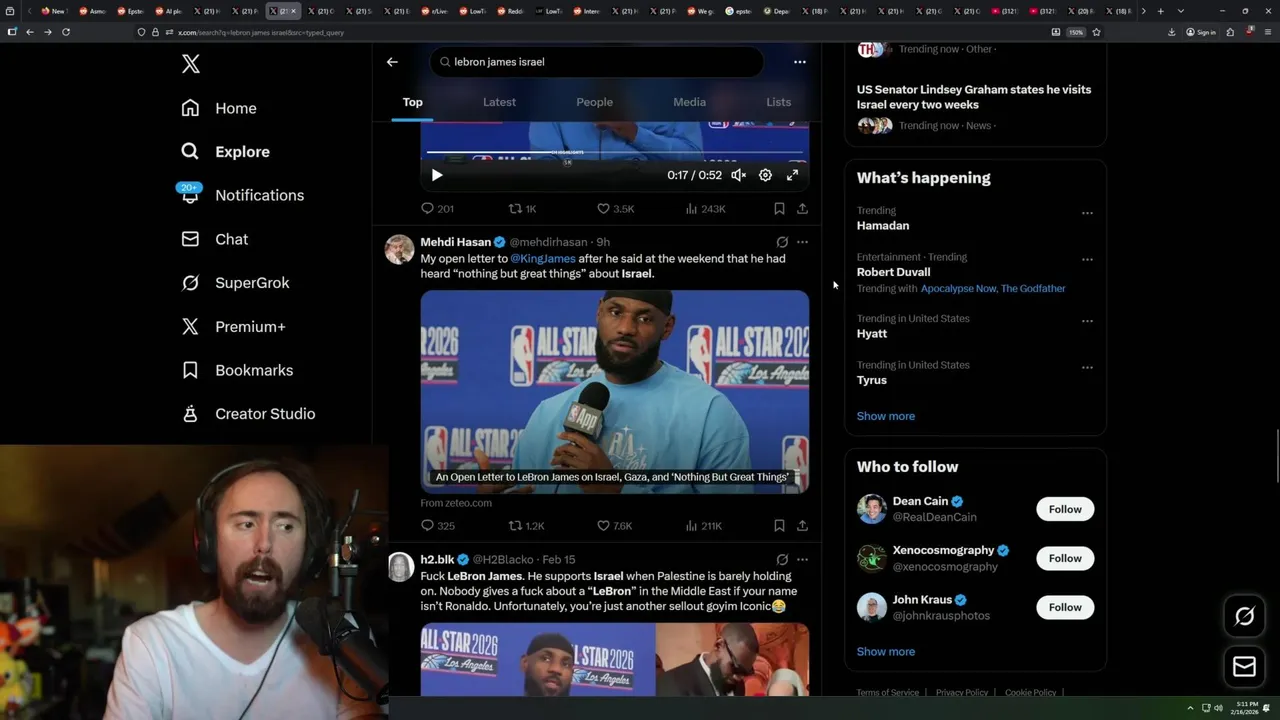The width and height of the screenshot is (1280, 720).
Task: Switch to the Top tab
Action: pos(412,102)
